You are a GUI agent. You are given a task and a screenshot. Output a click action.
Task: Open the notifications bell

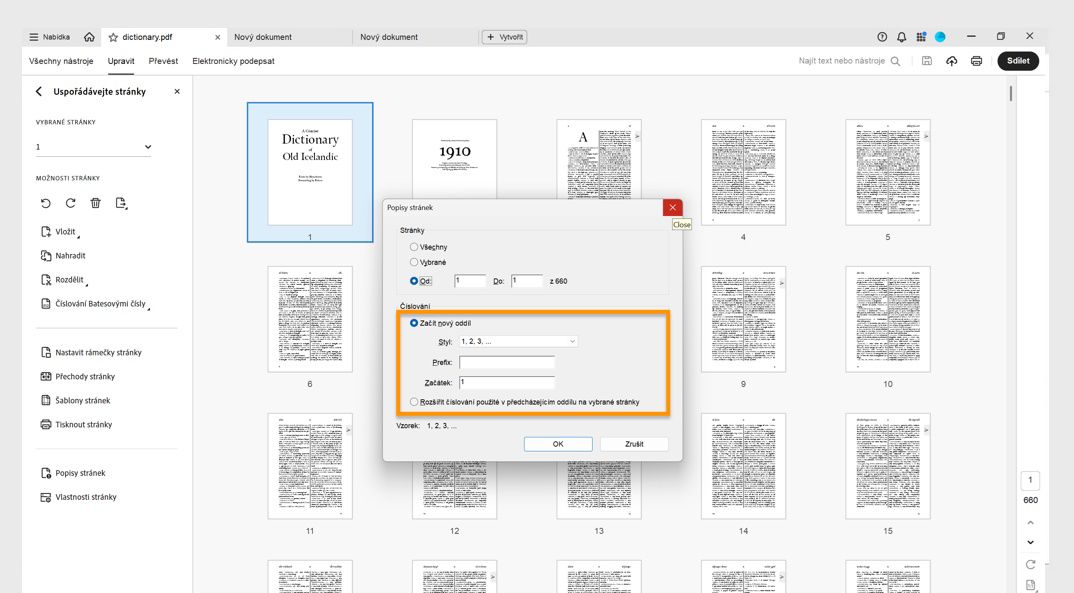[x=901, y=37]
